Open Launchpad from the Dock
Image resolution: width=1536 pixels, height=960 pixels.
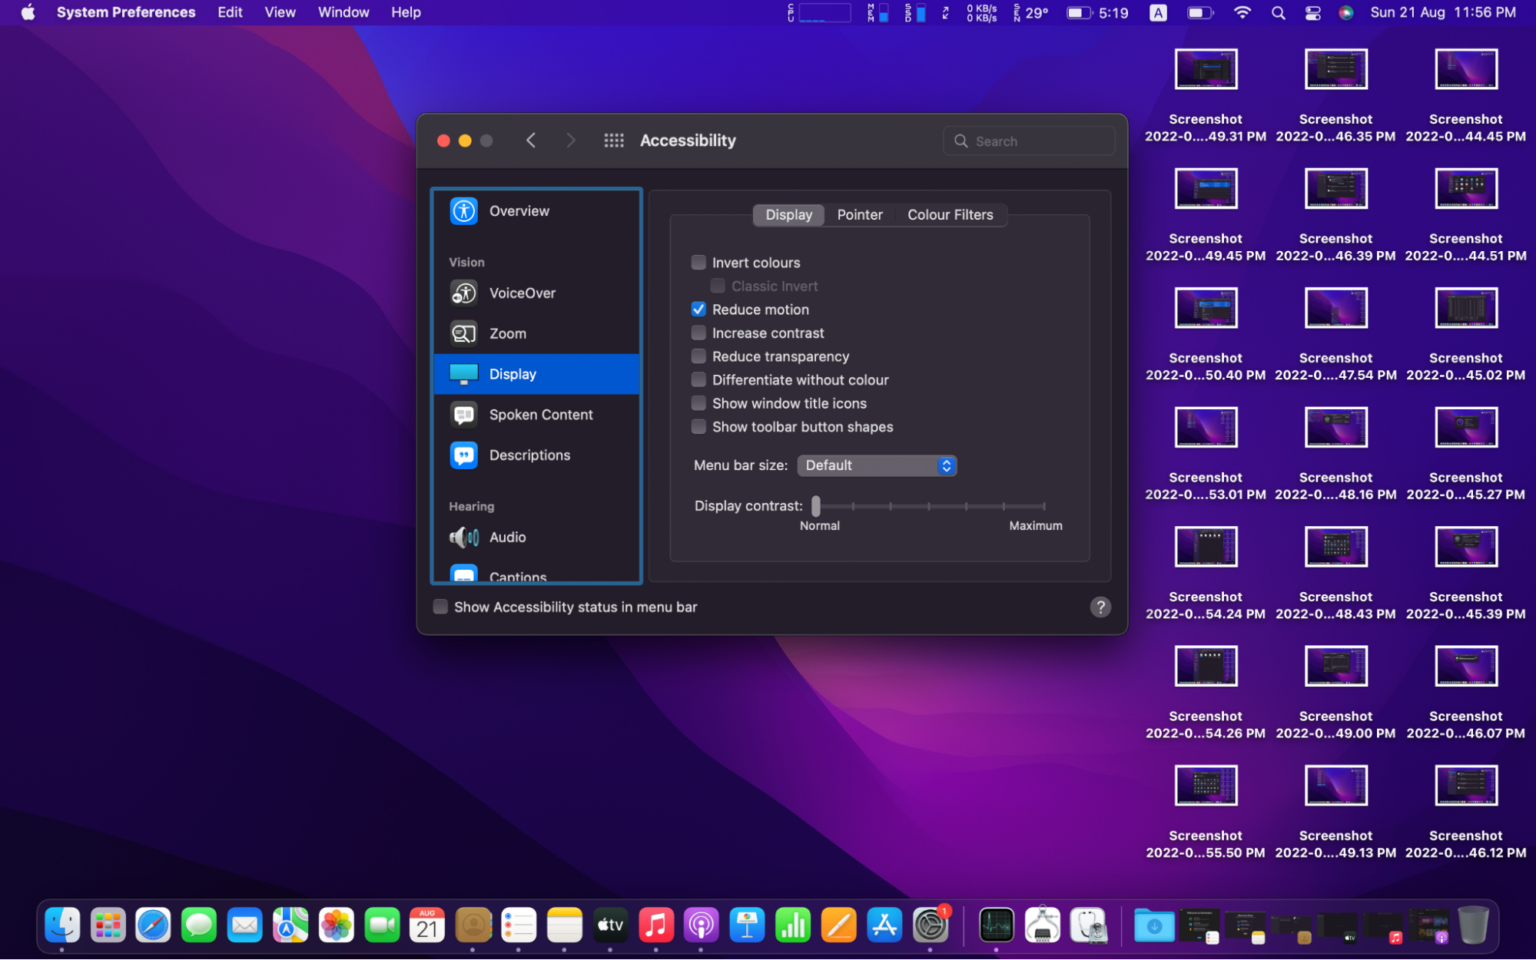coord(108,925)
